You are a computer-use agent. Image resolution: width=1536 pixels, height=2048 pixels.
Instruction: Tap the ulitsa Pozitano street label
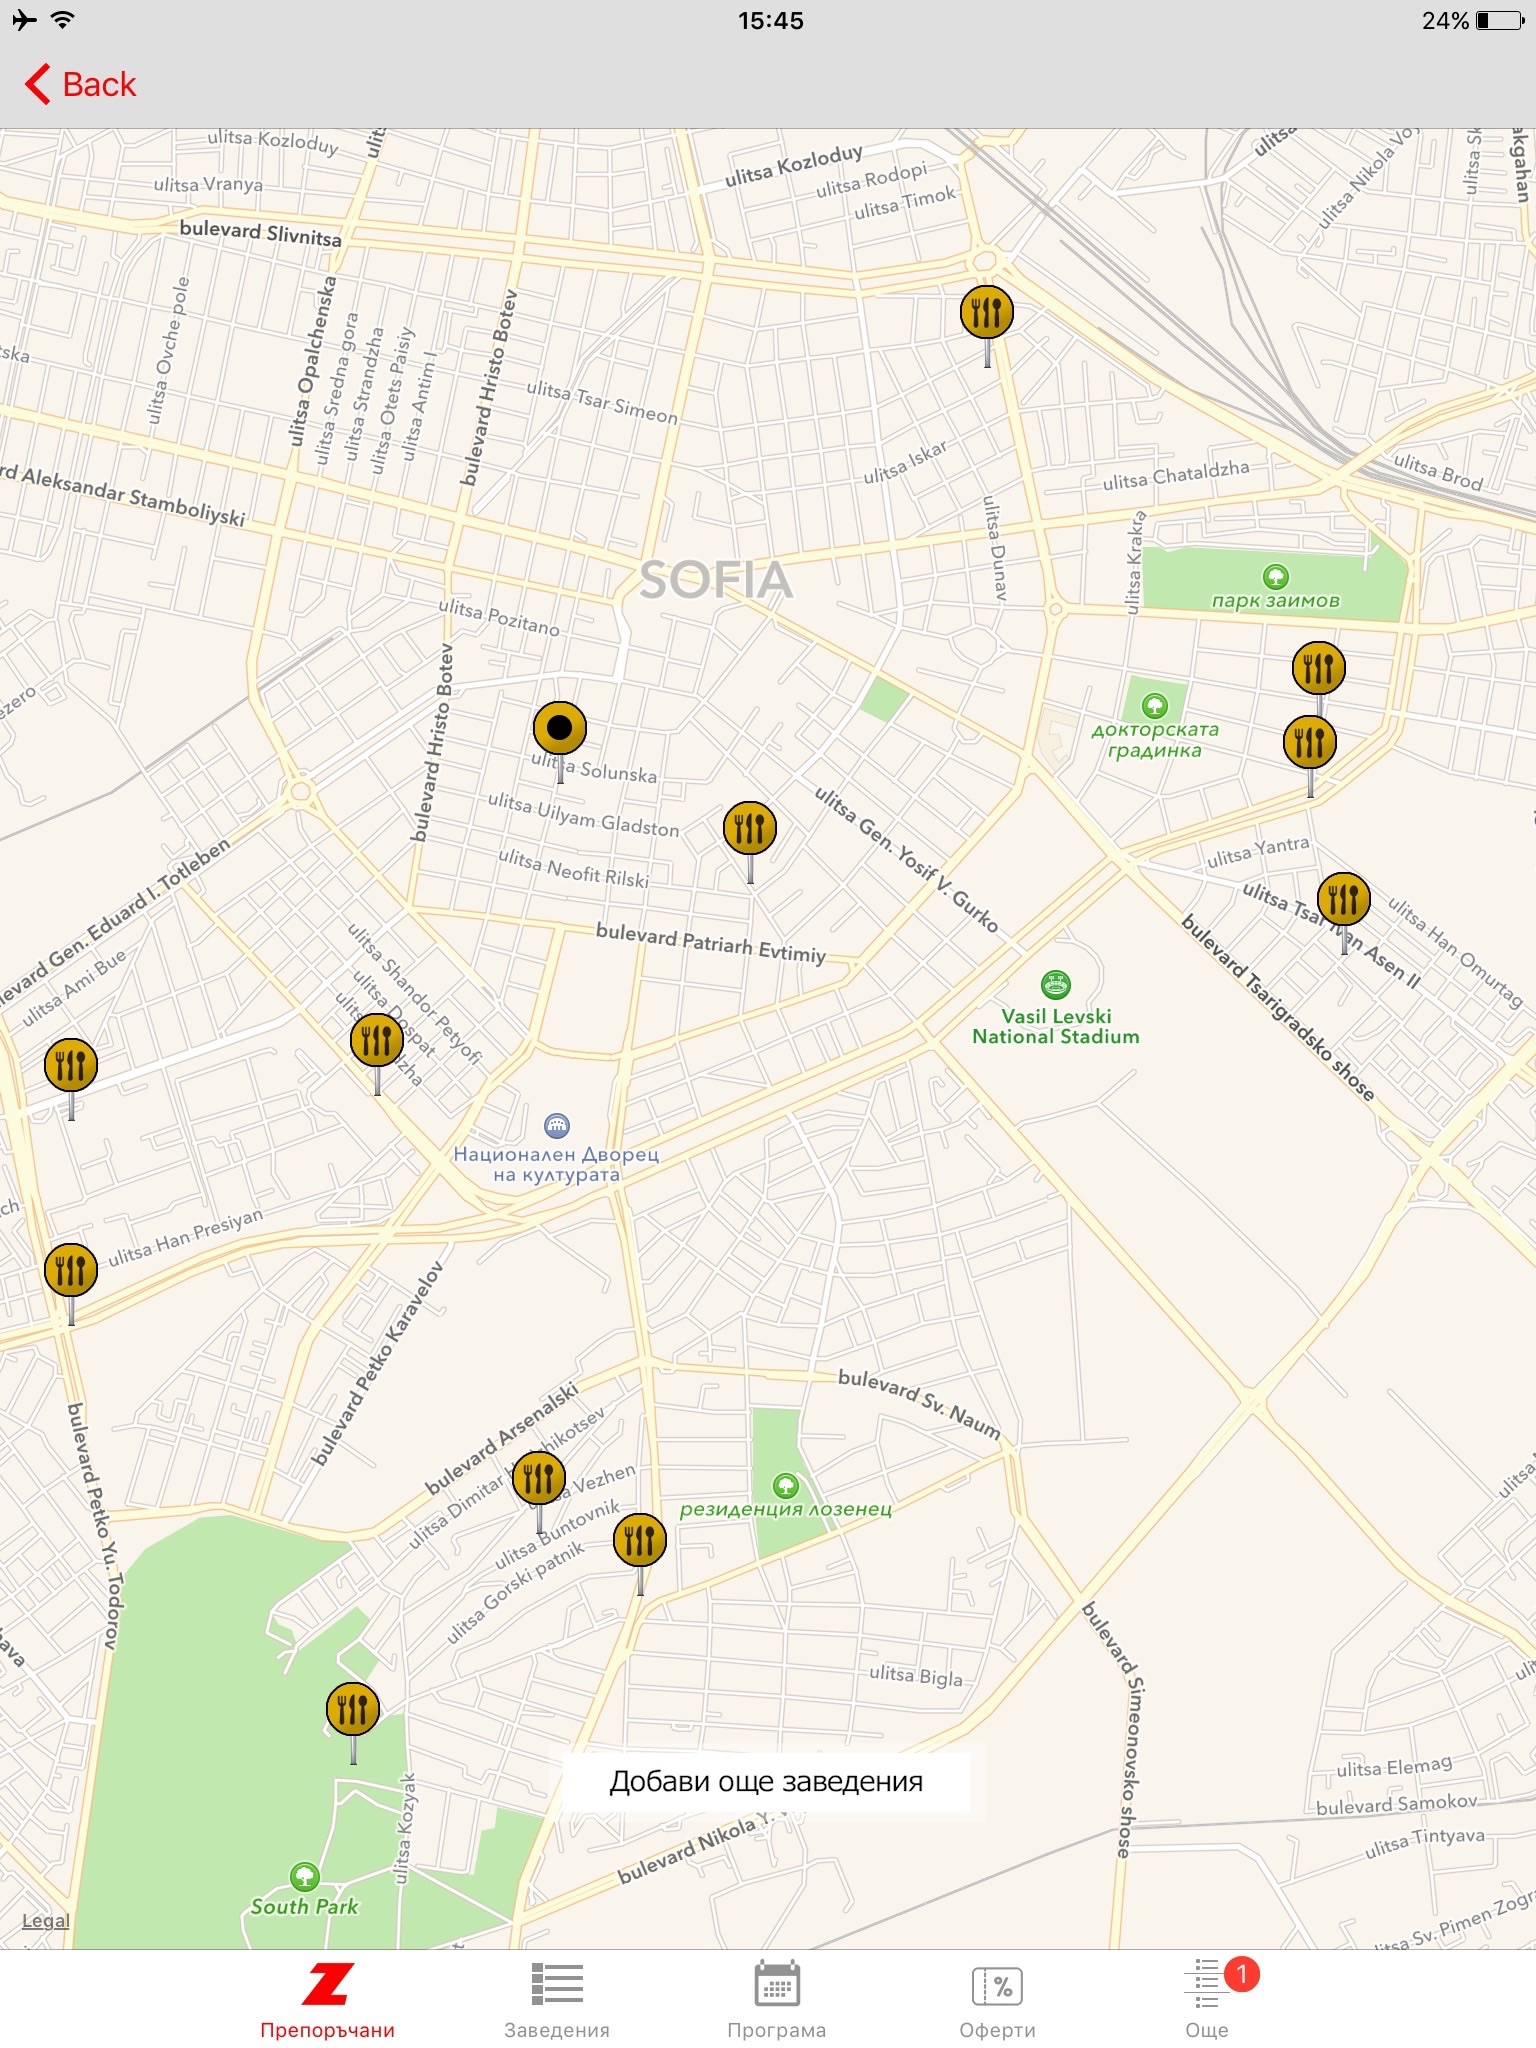(499, 616)
